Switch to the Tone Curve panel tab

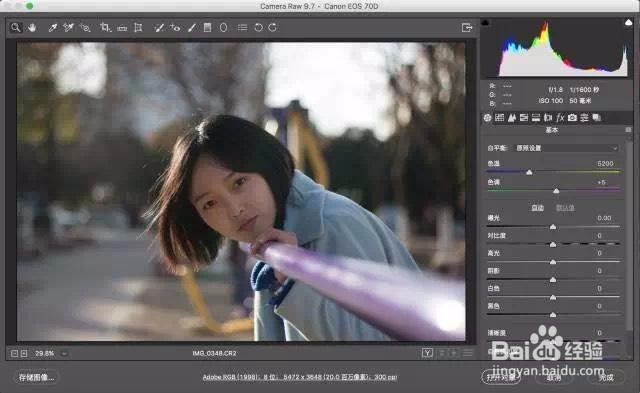500,118
